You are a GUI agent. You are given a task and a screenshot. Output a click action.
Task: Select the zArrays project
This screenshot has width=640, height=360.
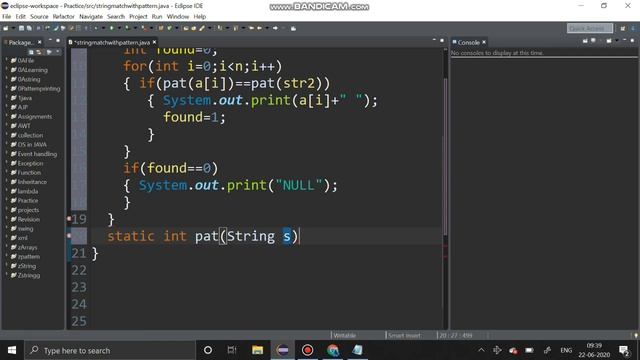pyautogui.click(x=27, y=247)
